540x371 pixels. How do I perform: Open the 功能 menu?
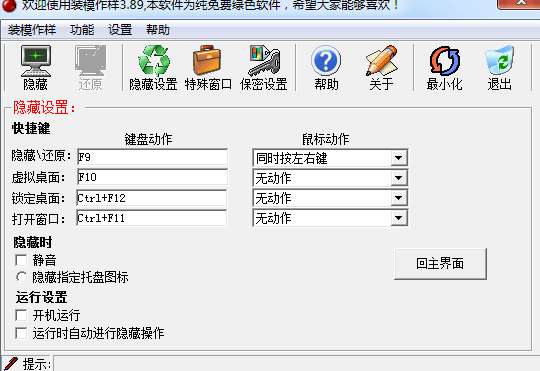[82, 30]
